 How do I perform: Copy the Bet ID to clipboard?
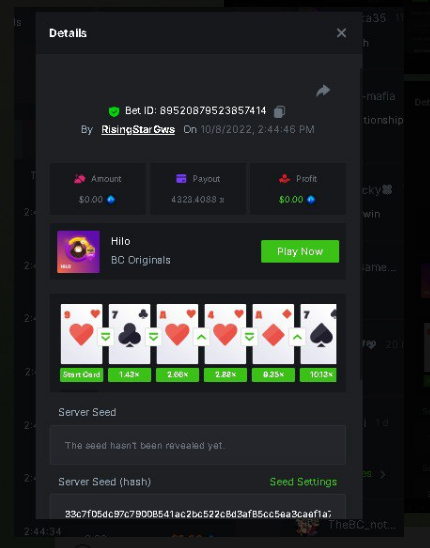[x=279, y=111]
